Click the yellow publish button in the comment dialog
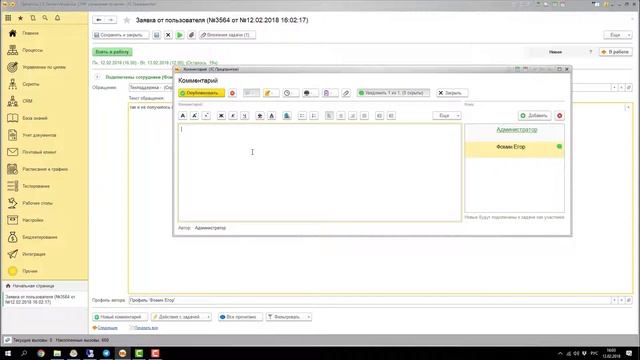 click(201, 93)
